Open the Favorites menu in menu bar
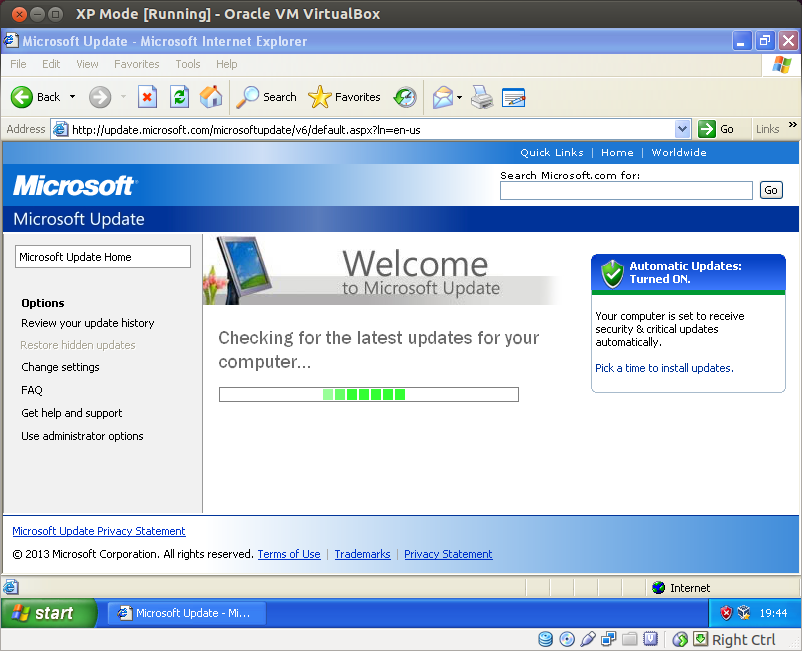 (x=137, y=64)
